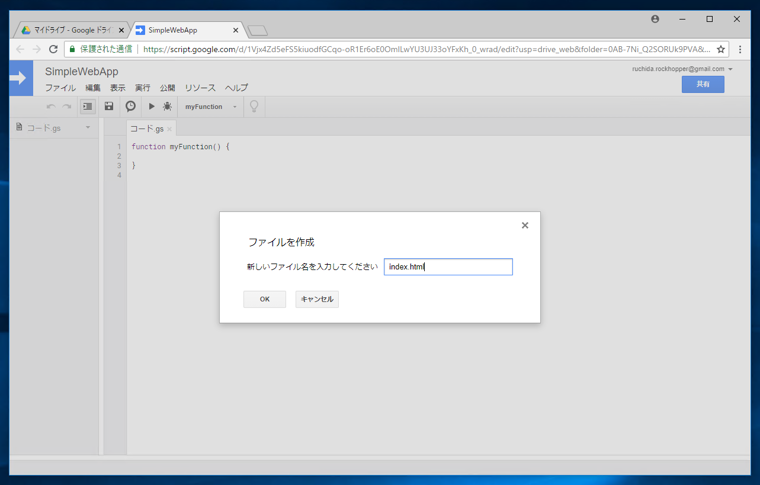The image size is (760, 485).
Task: Toggle the indent/format icon in toolbar
Action: [x=88, y=106]
